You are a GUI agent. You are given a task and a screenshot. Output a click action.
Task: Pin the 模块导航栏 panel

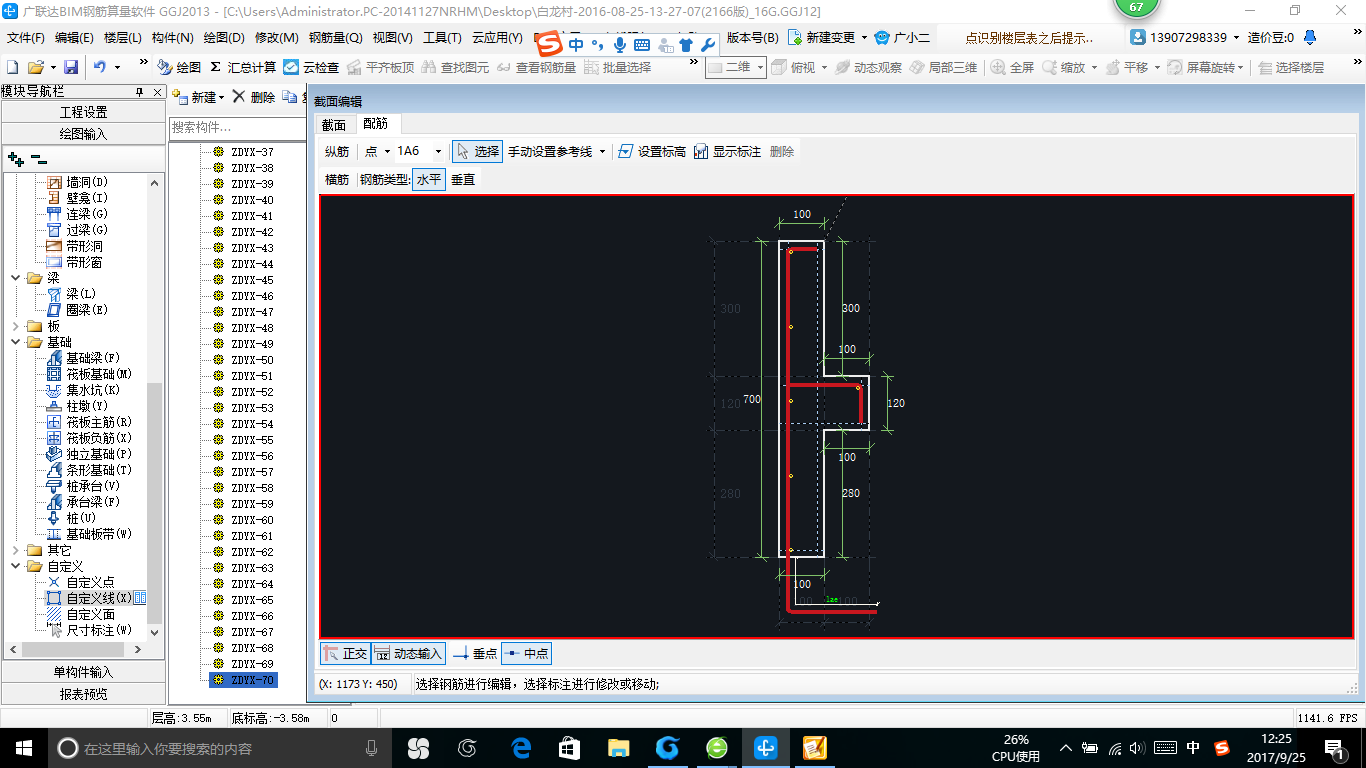(140, 91)
